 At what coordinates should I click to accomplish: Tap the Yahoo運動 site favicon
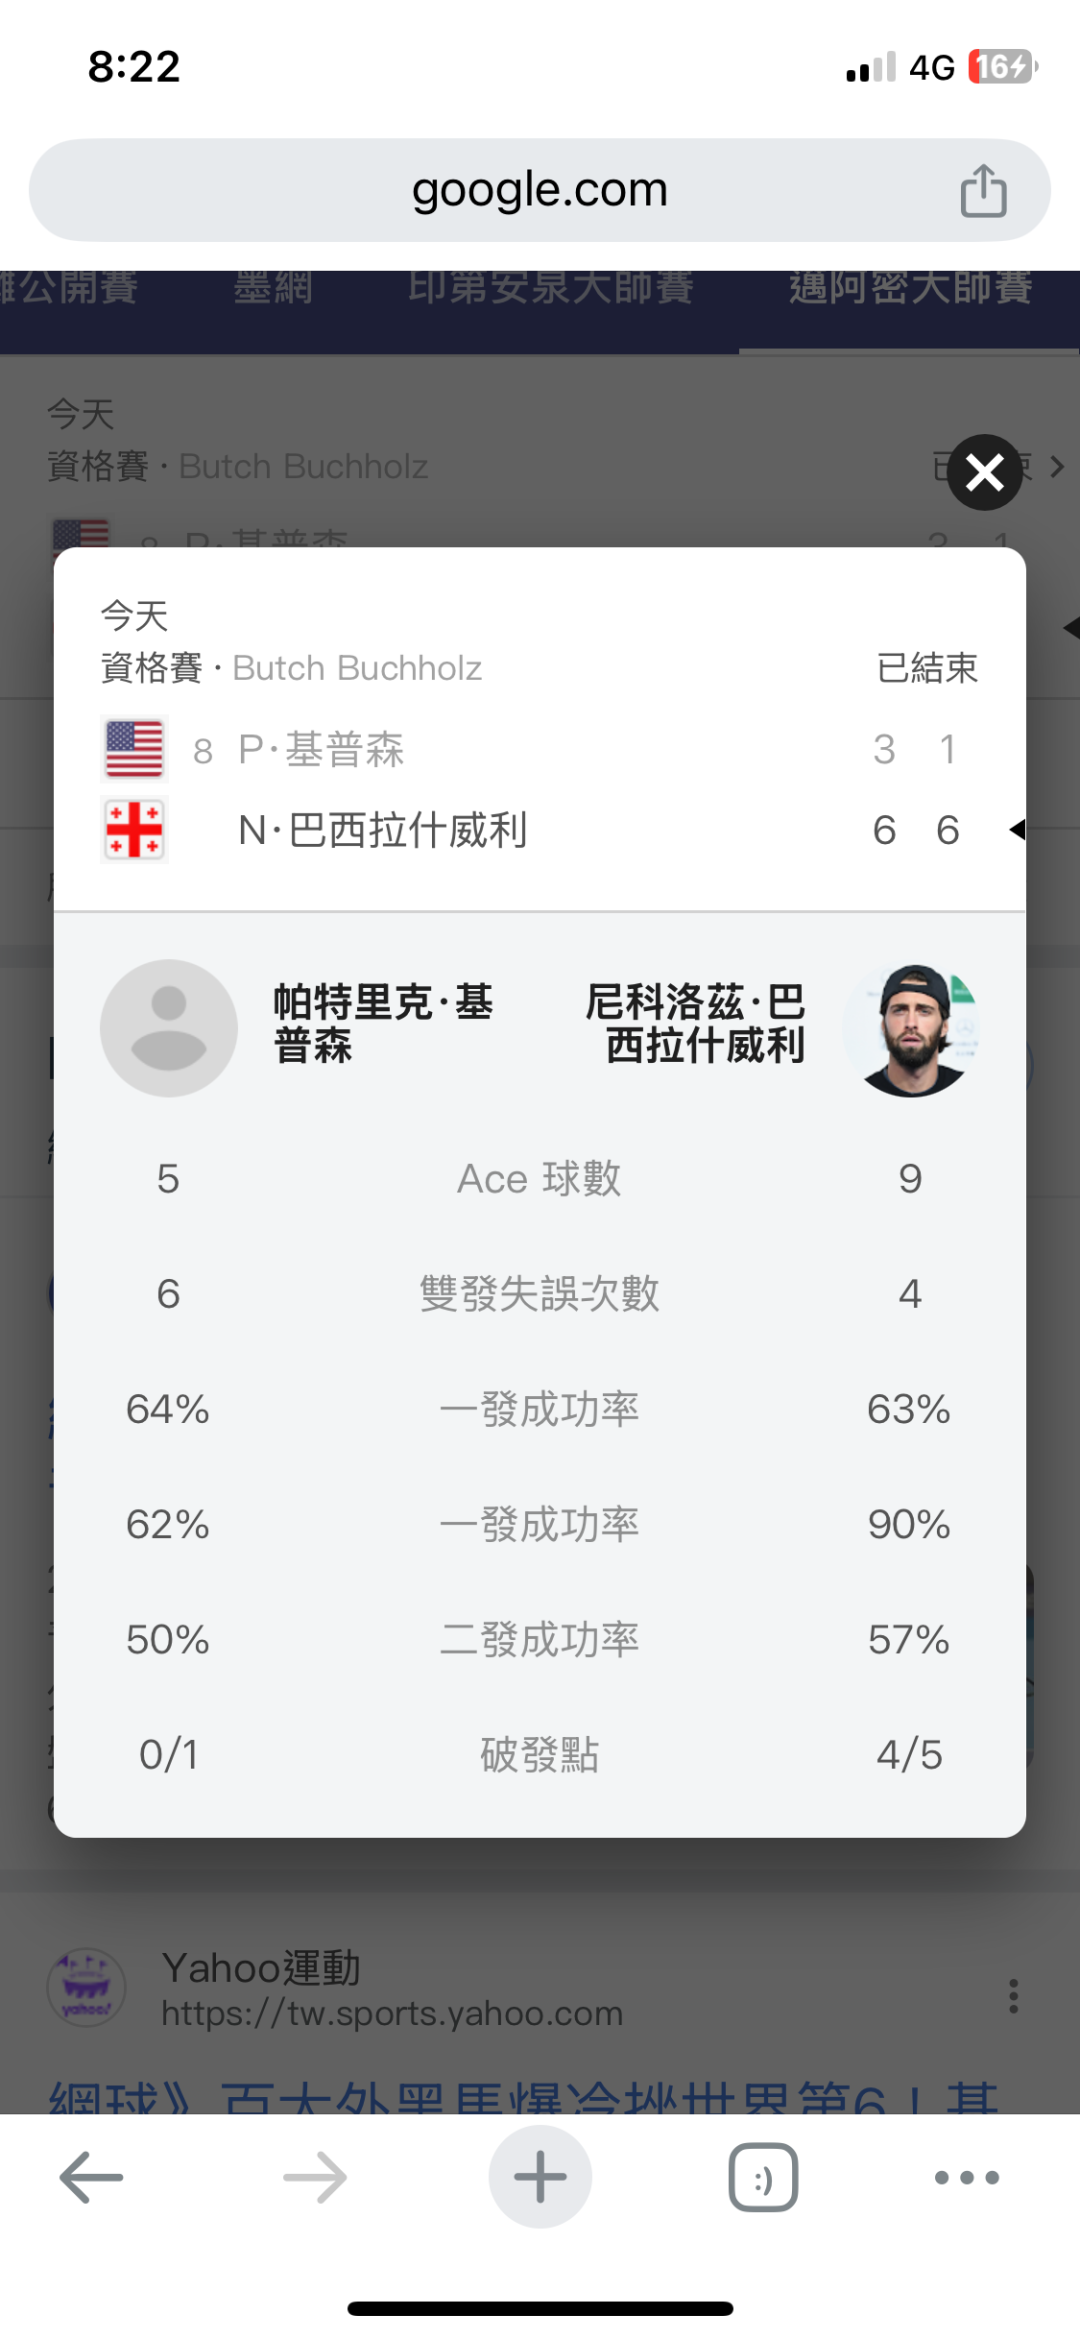(87, 1988)
